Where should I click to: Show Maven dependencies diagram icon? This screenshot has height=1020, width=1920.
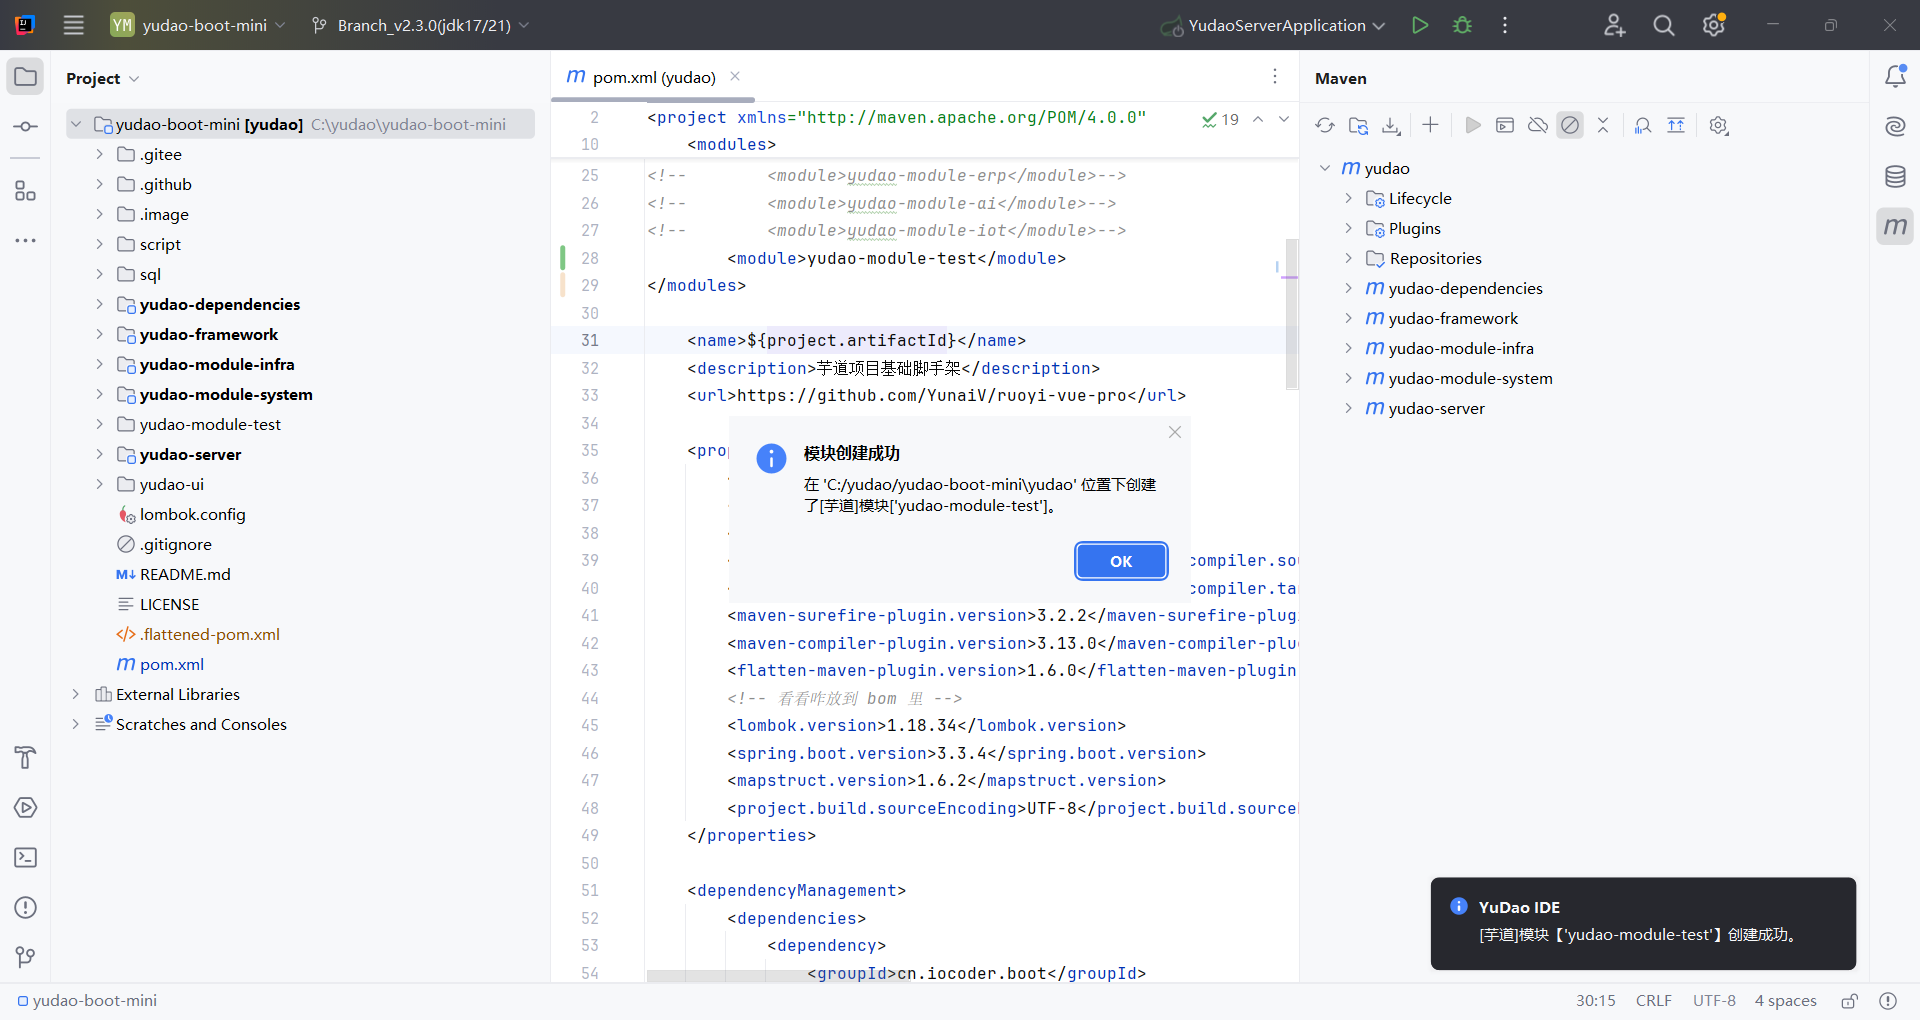click(x=1643, y=125)
